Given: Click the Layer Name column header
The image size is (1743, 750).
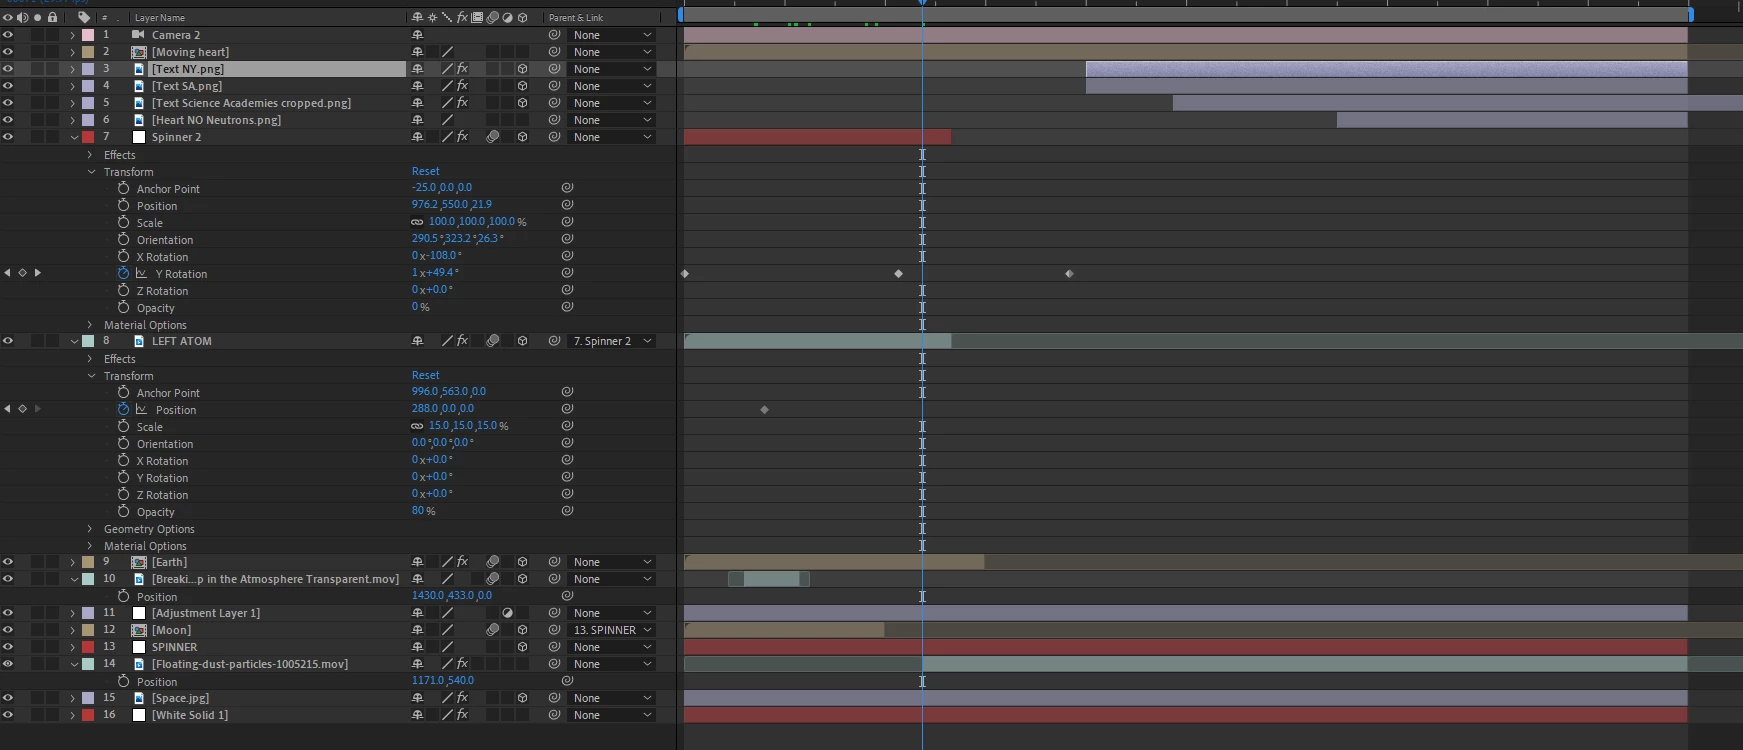Looking at the screenshot, I should click(x=160, y=18).
